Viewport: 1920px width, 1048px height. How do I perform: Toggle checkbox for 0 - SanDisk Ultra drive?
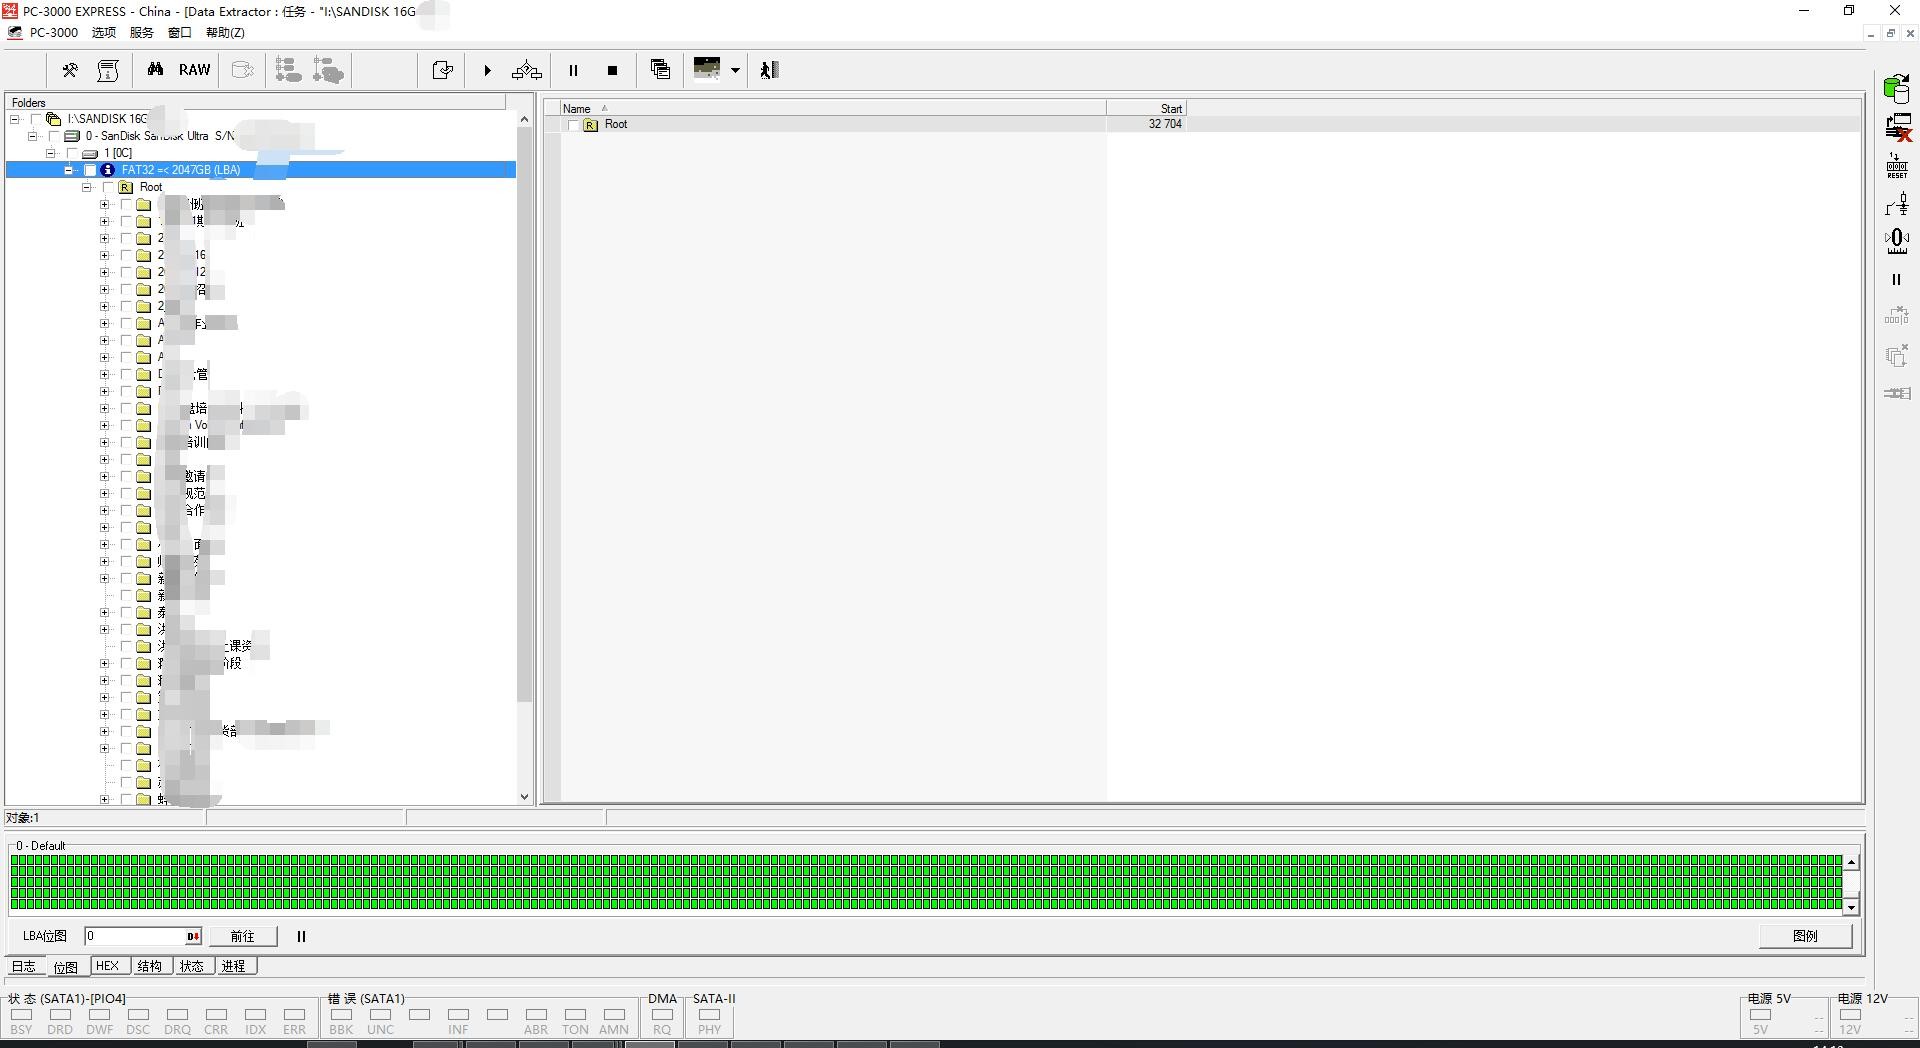[x=53, y=136]
